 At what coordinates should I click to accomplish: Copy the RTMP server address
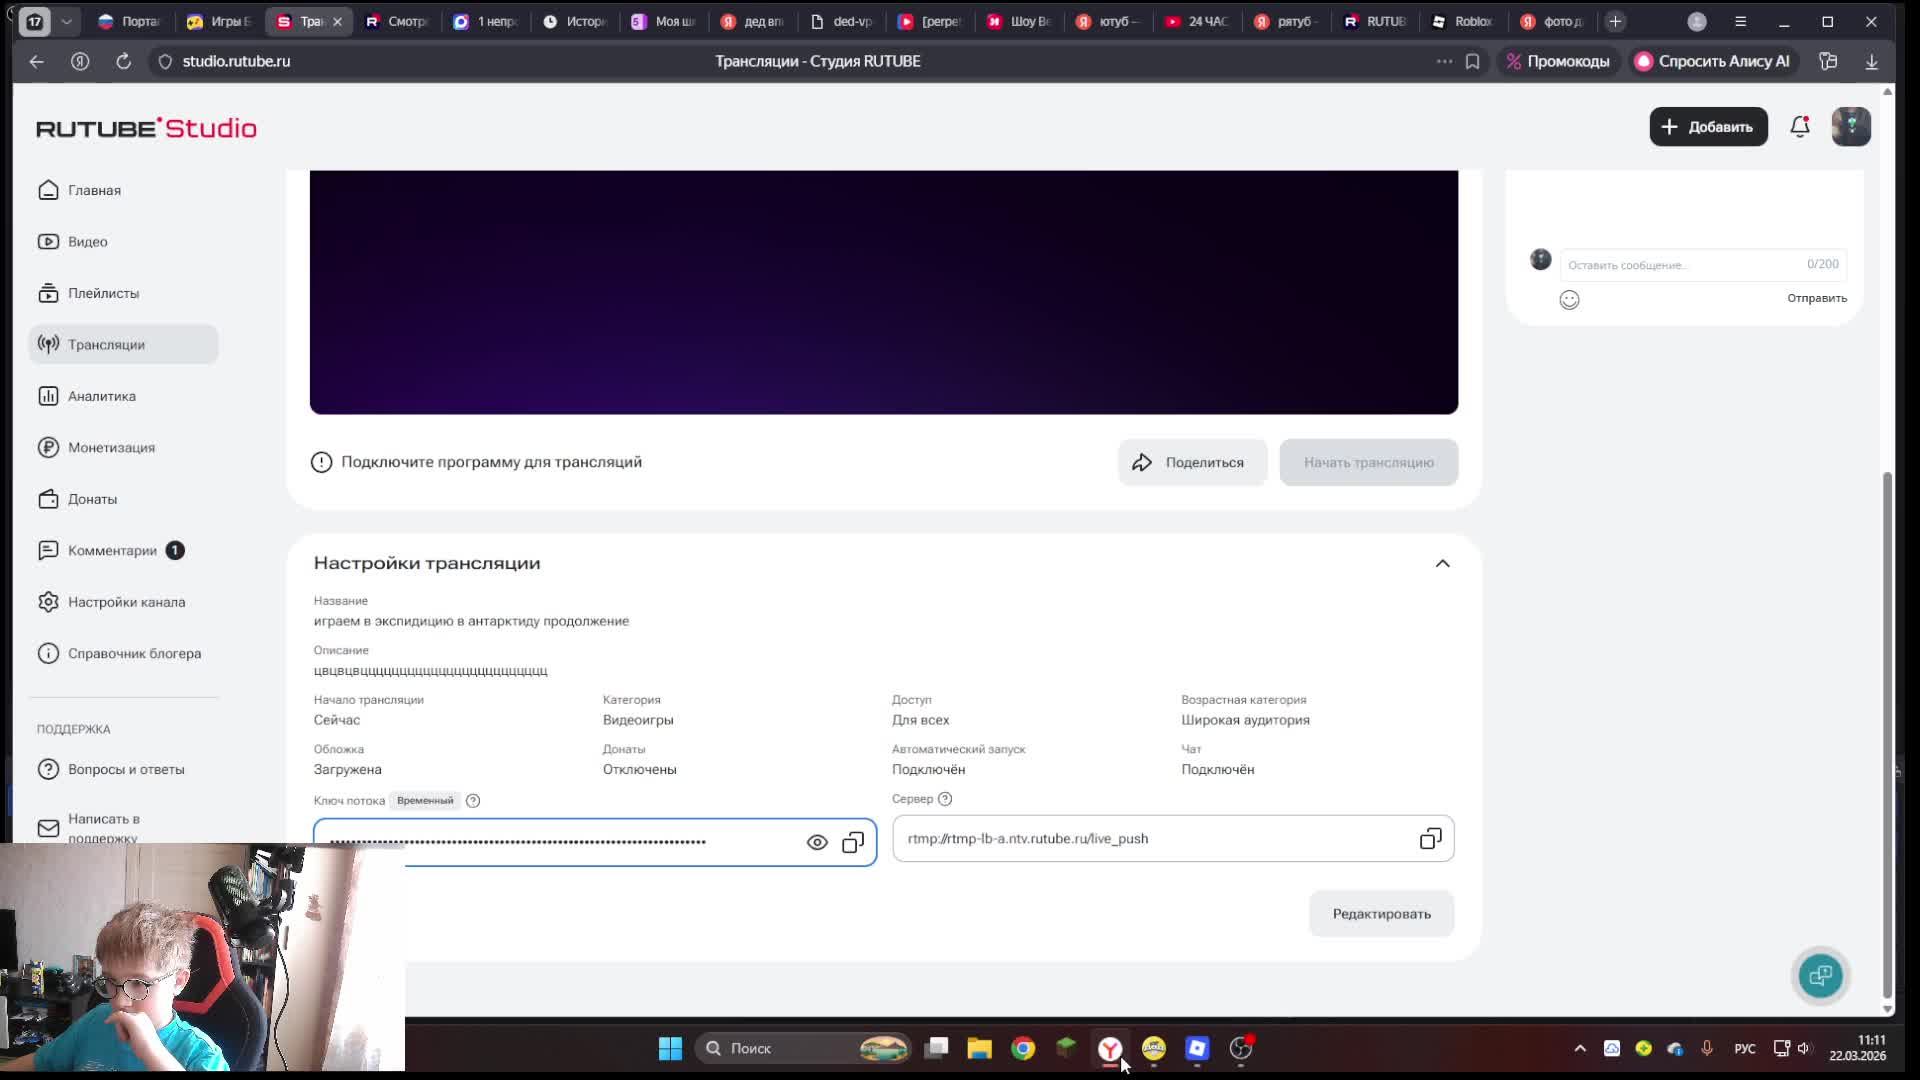pos(1430,839)
